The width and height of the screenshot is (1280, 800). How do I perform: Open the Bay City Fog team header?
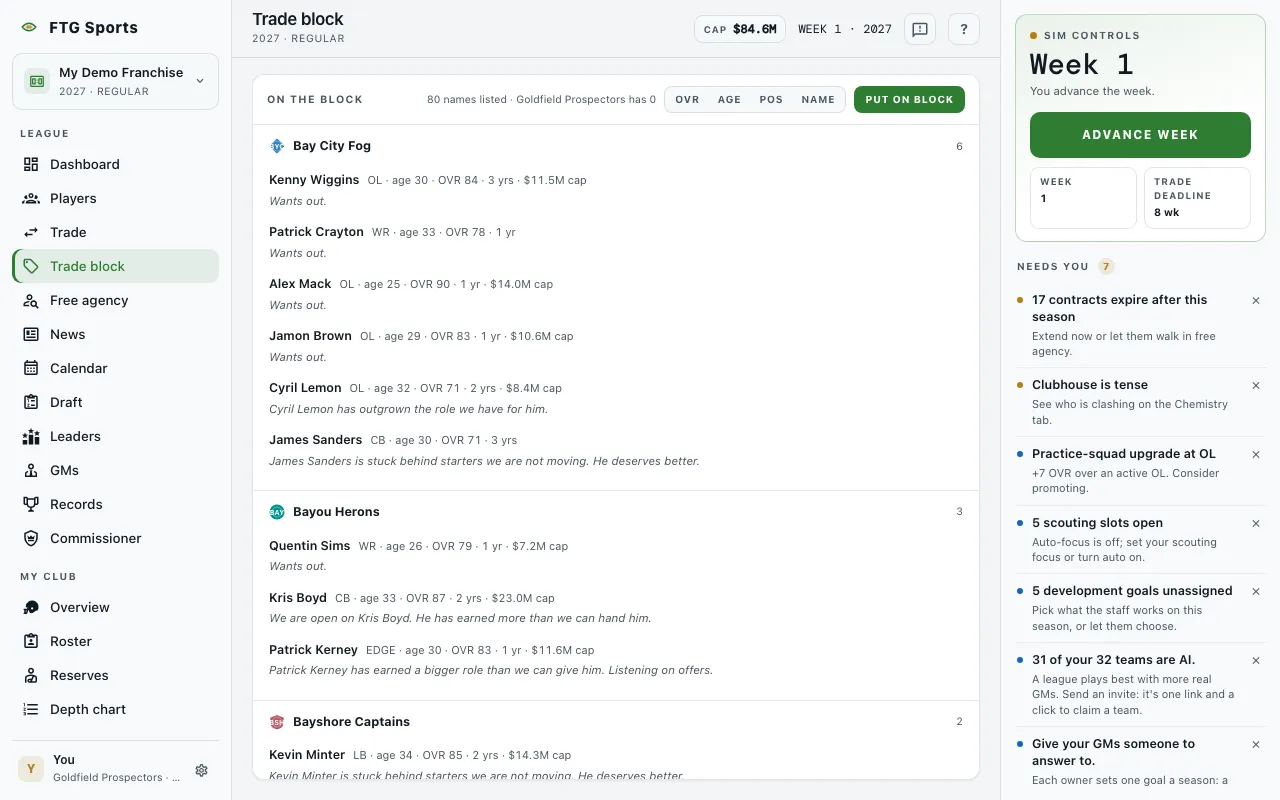pyautogui.click(x=616, y=146)
